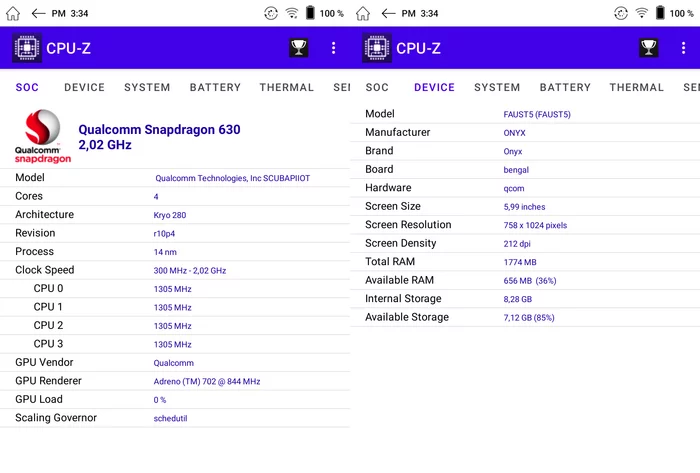Tap Revision value r10p4

164,233
